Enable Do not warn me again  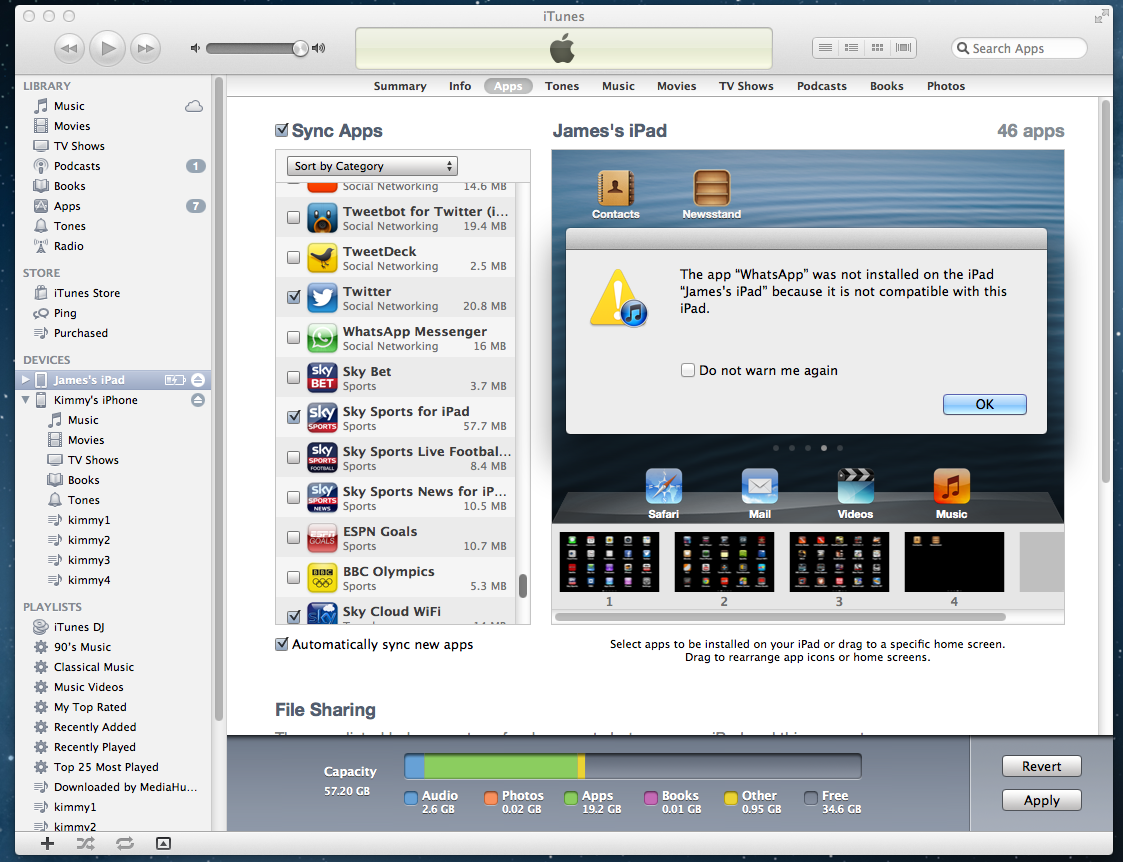click(688, 370)
